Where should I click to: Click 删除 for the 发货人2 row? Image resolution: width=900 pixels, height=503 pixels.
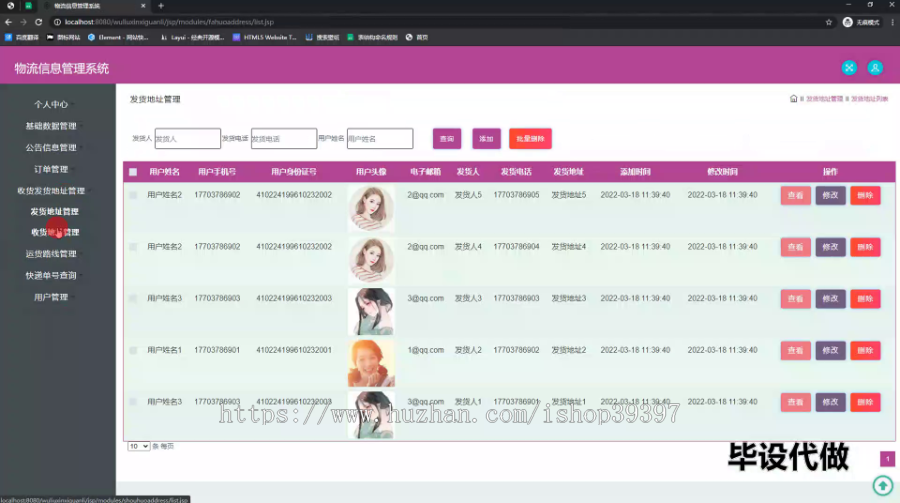click(x=865, y=350)
